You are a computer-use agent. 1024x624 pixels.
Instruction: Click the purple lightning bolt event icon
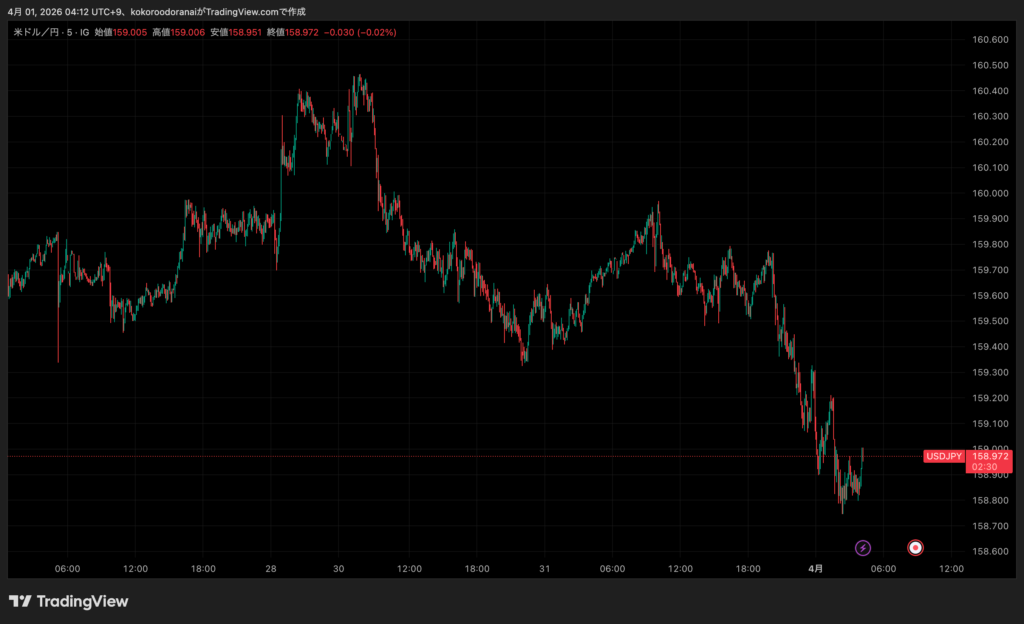[863, 547]
